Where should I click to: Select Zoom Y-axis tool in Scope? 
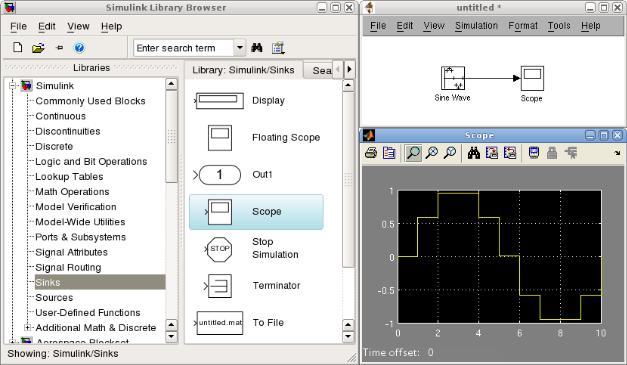(x=450, y=153)
